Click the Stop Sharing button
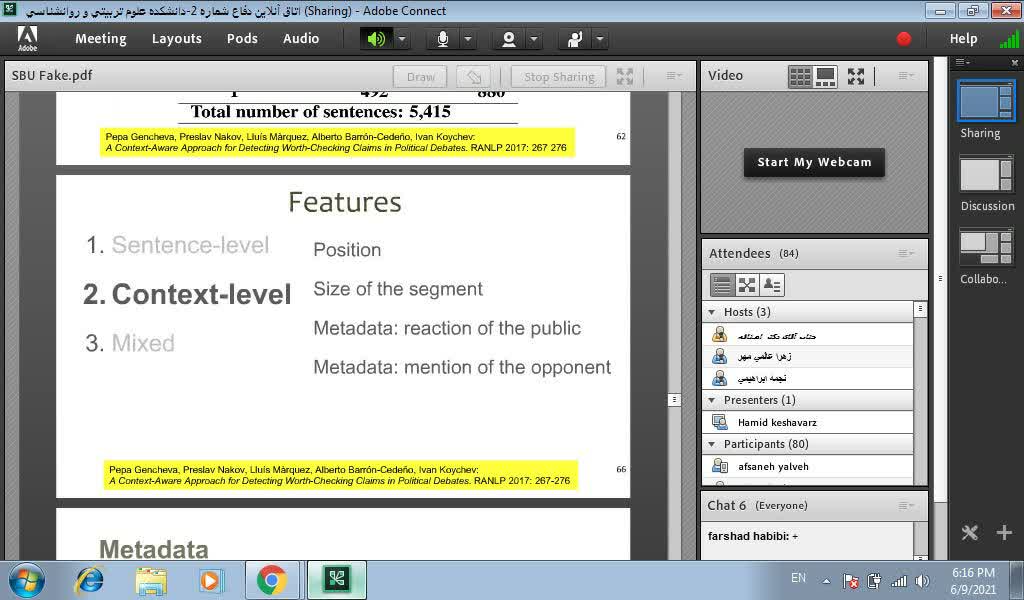Image resolution: width=1024 pixels, height=600 pixels. [x=558, y=76]
